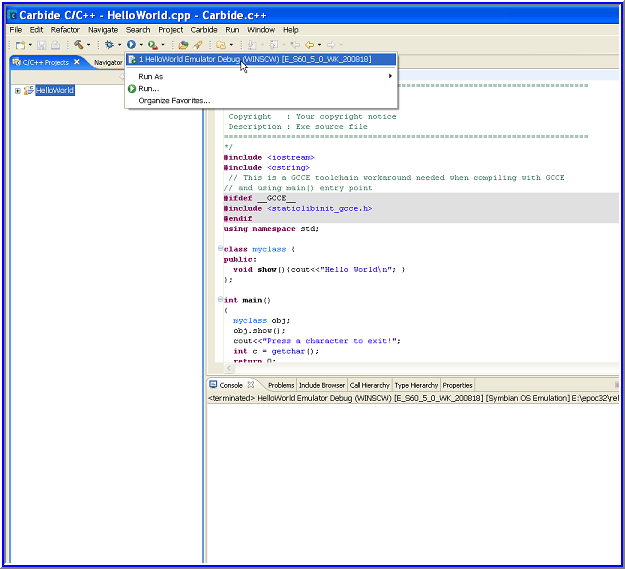Click the Build hammer icon
The image size is (625, 569).
(79, 44)
